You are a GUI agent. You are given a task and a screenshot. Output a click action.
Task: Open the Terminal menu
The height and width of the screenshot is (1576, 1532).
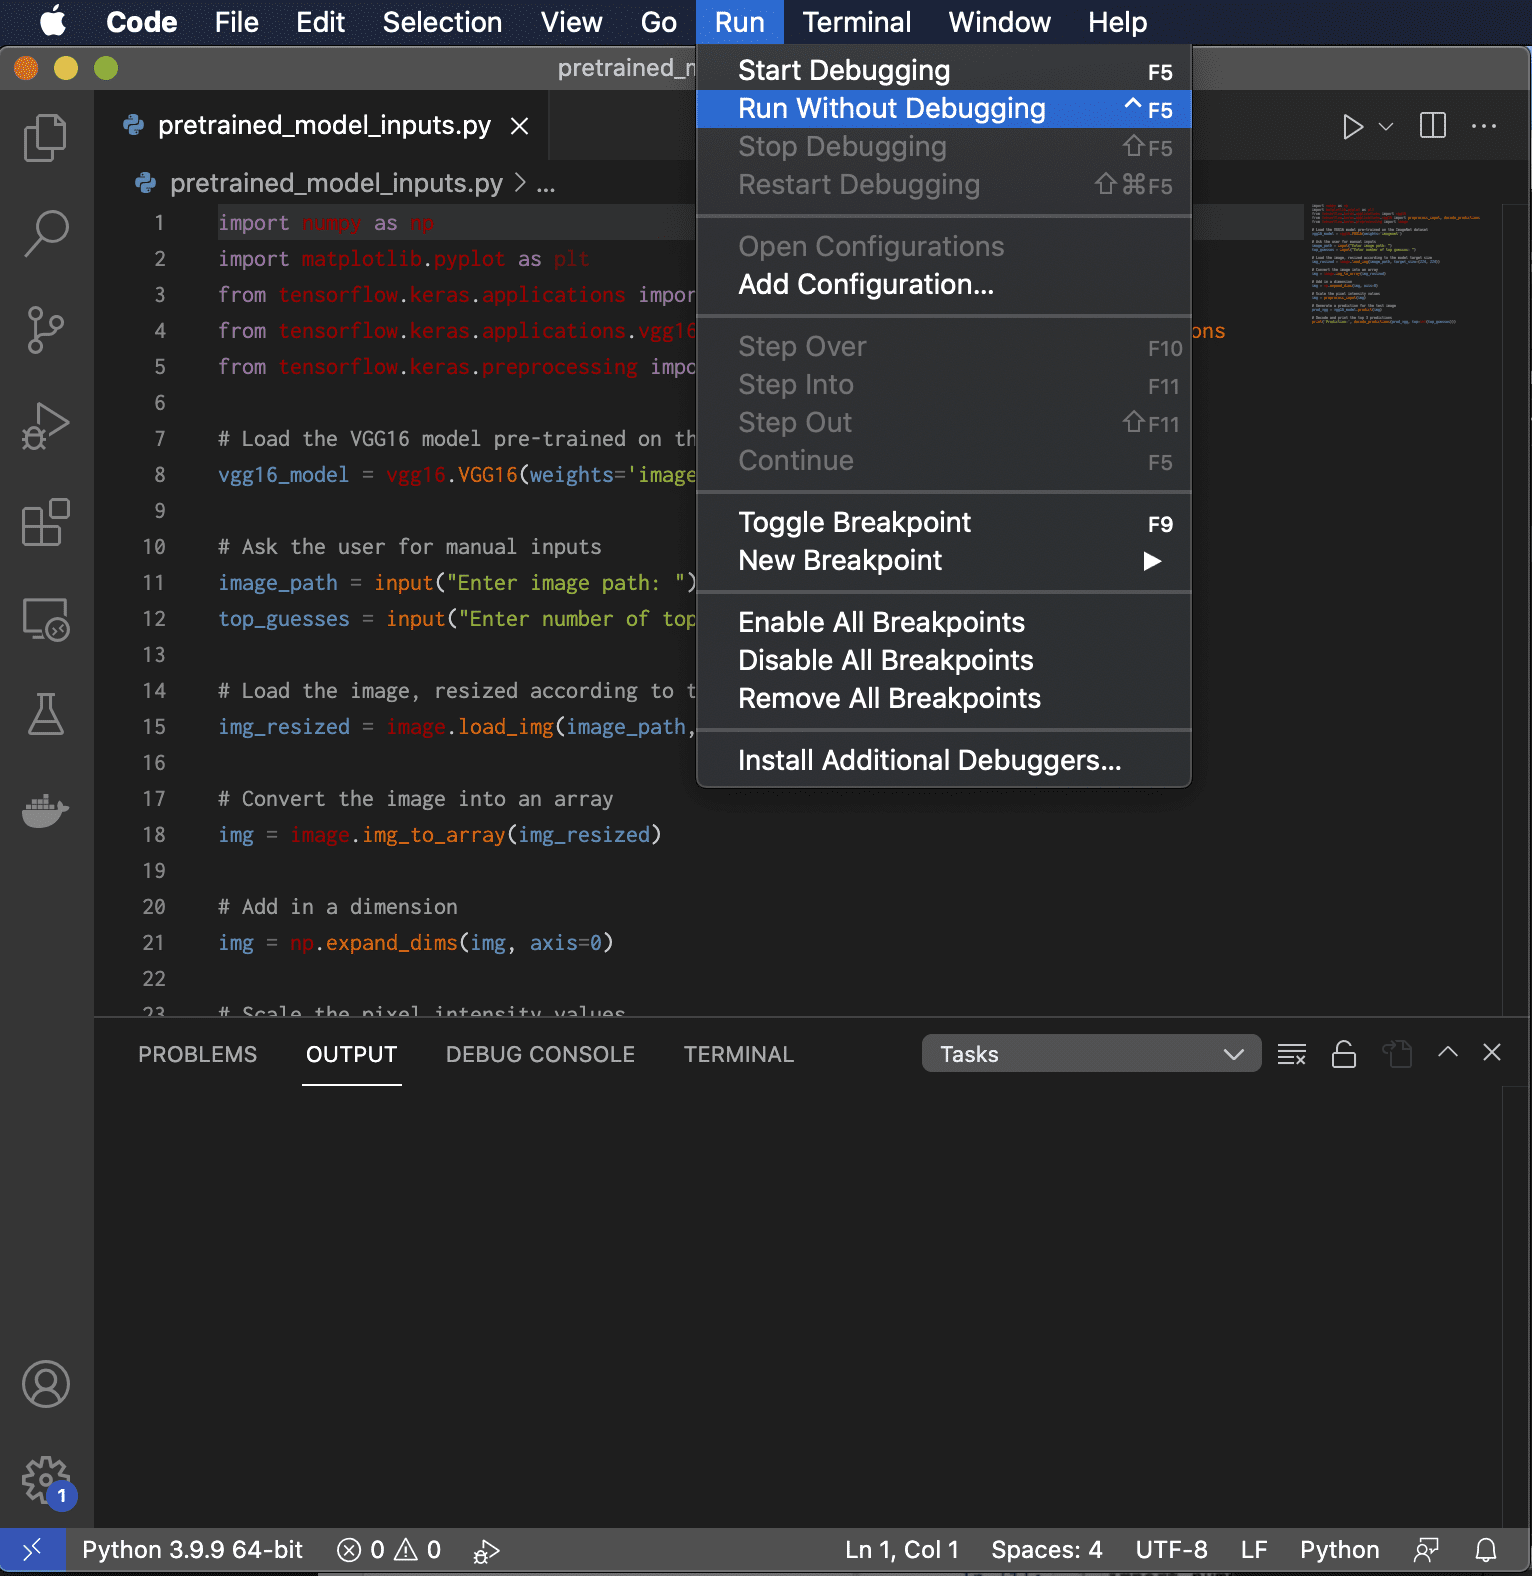coord(856,22)
